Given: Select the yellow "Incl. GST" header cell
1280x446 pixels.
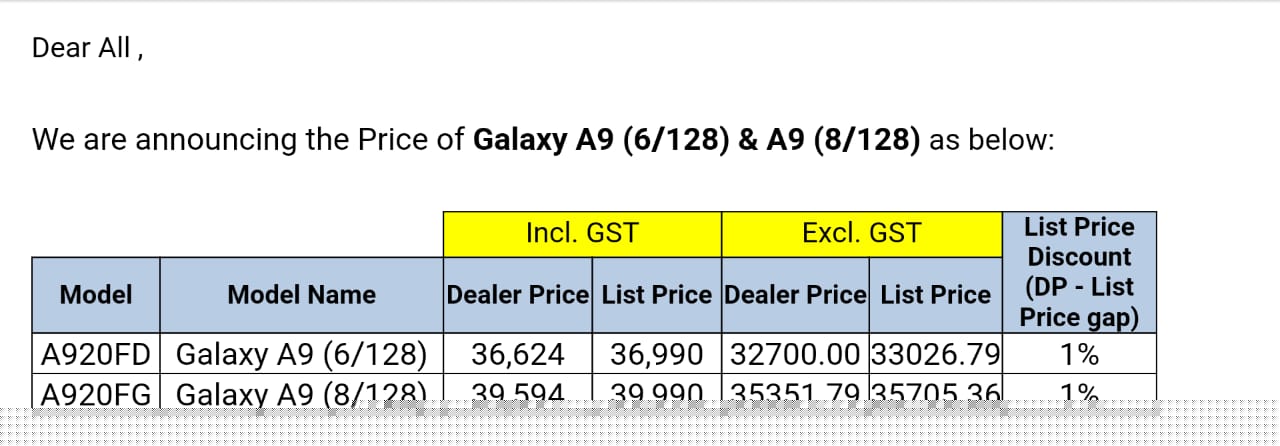Looking at the screenshot, I should (582, 234).
